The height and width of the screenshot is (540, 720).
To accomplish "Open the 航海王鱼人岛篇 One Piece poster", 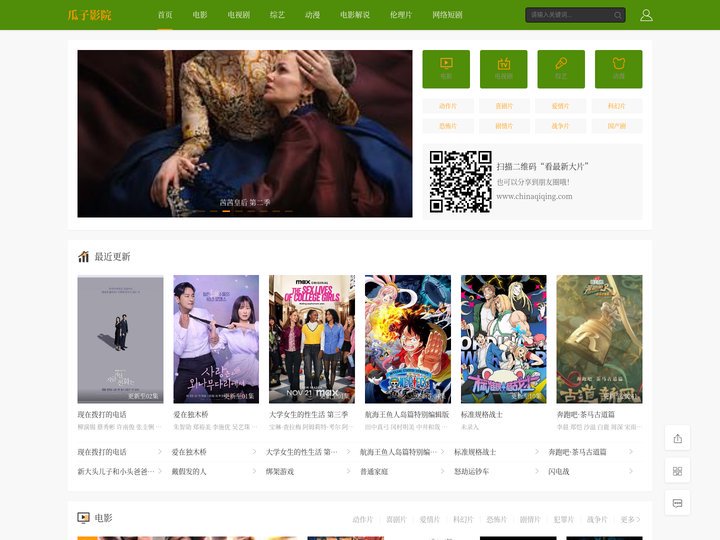I will coord(408,339).
